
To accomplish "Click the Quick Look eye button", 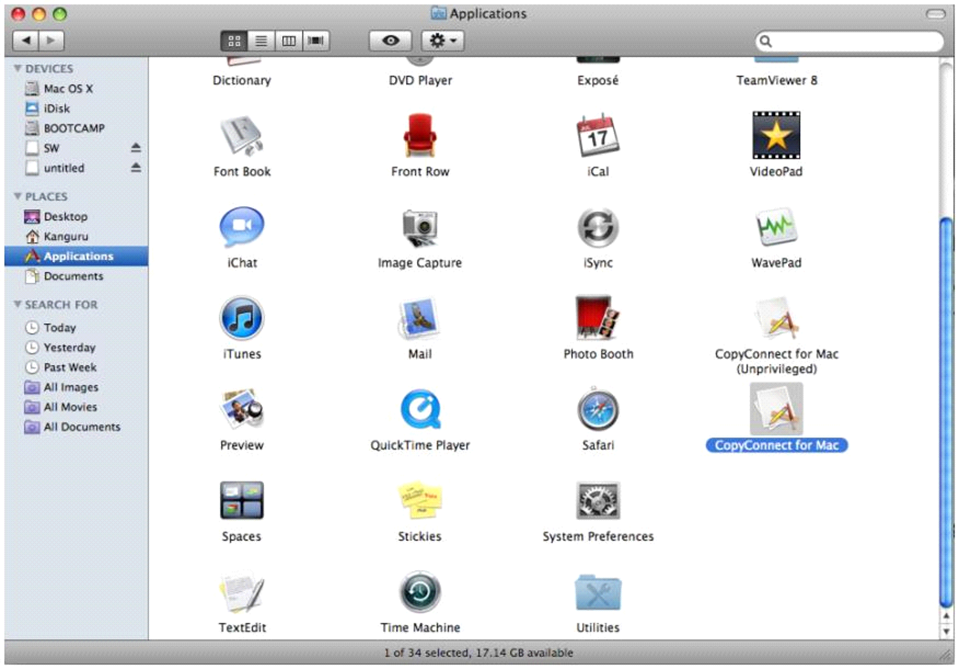I will 391,41.
